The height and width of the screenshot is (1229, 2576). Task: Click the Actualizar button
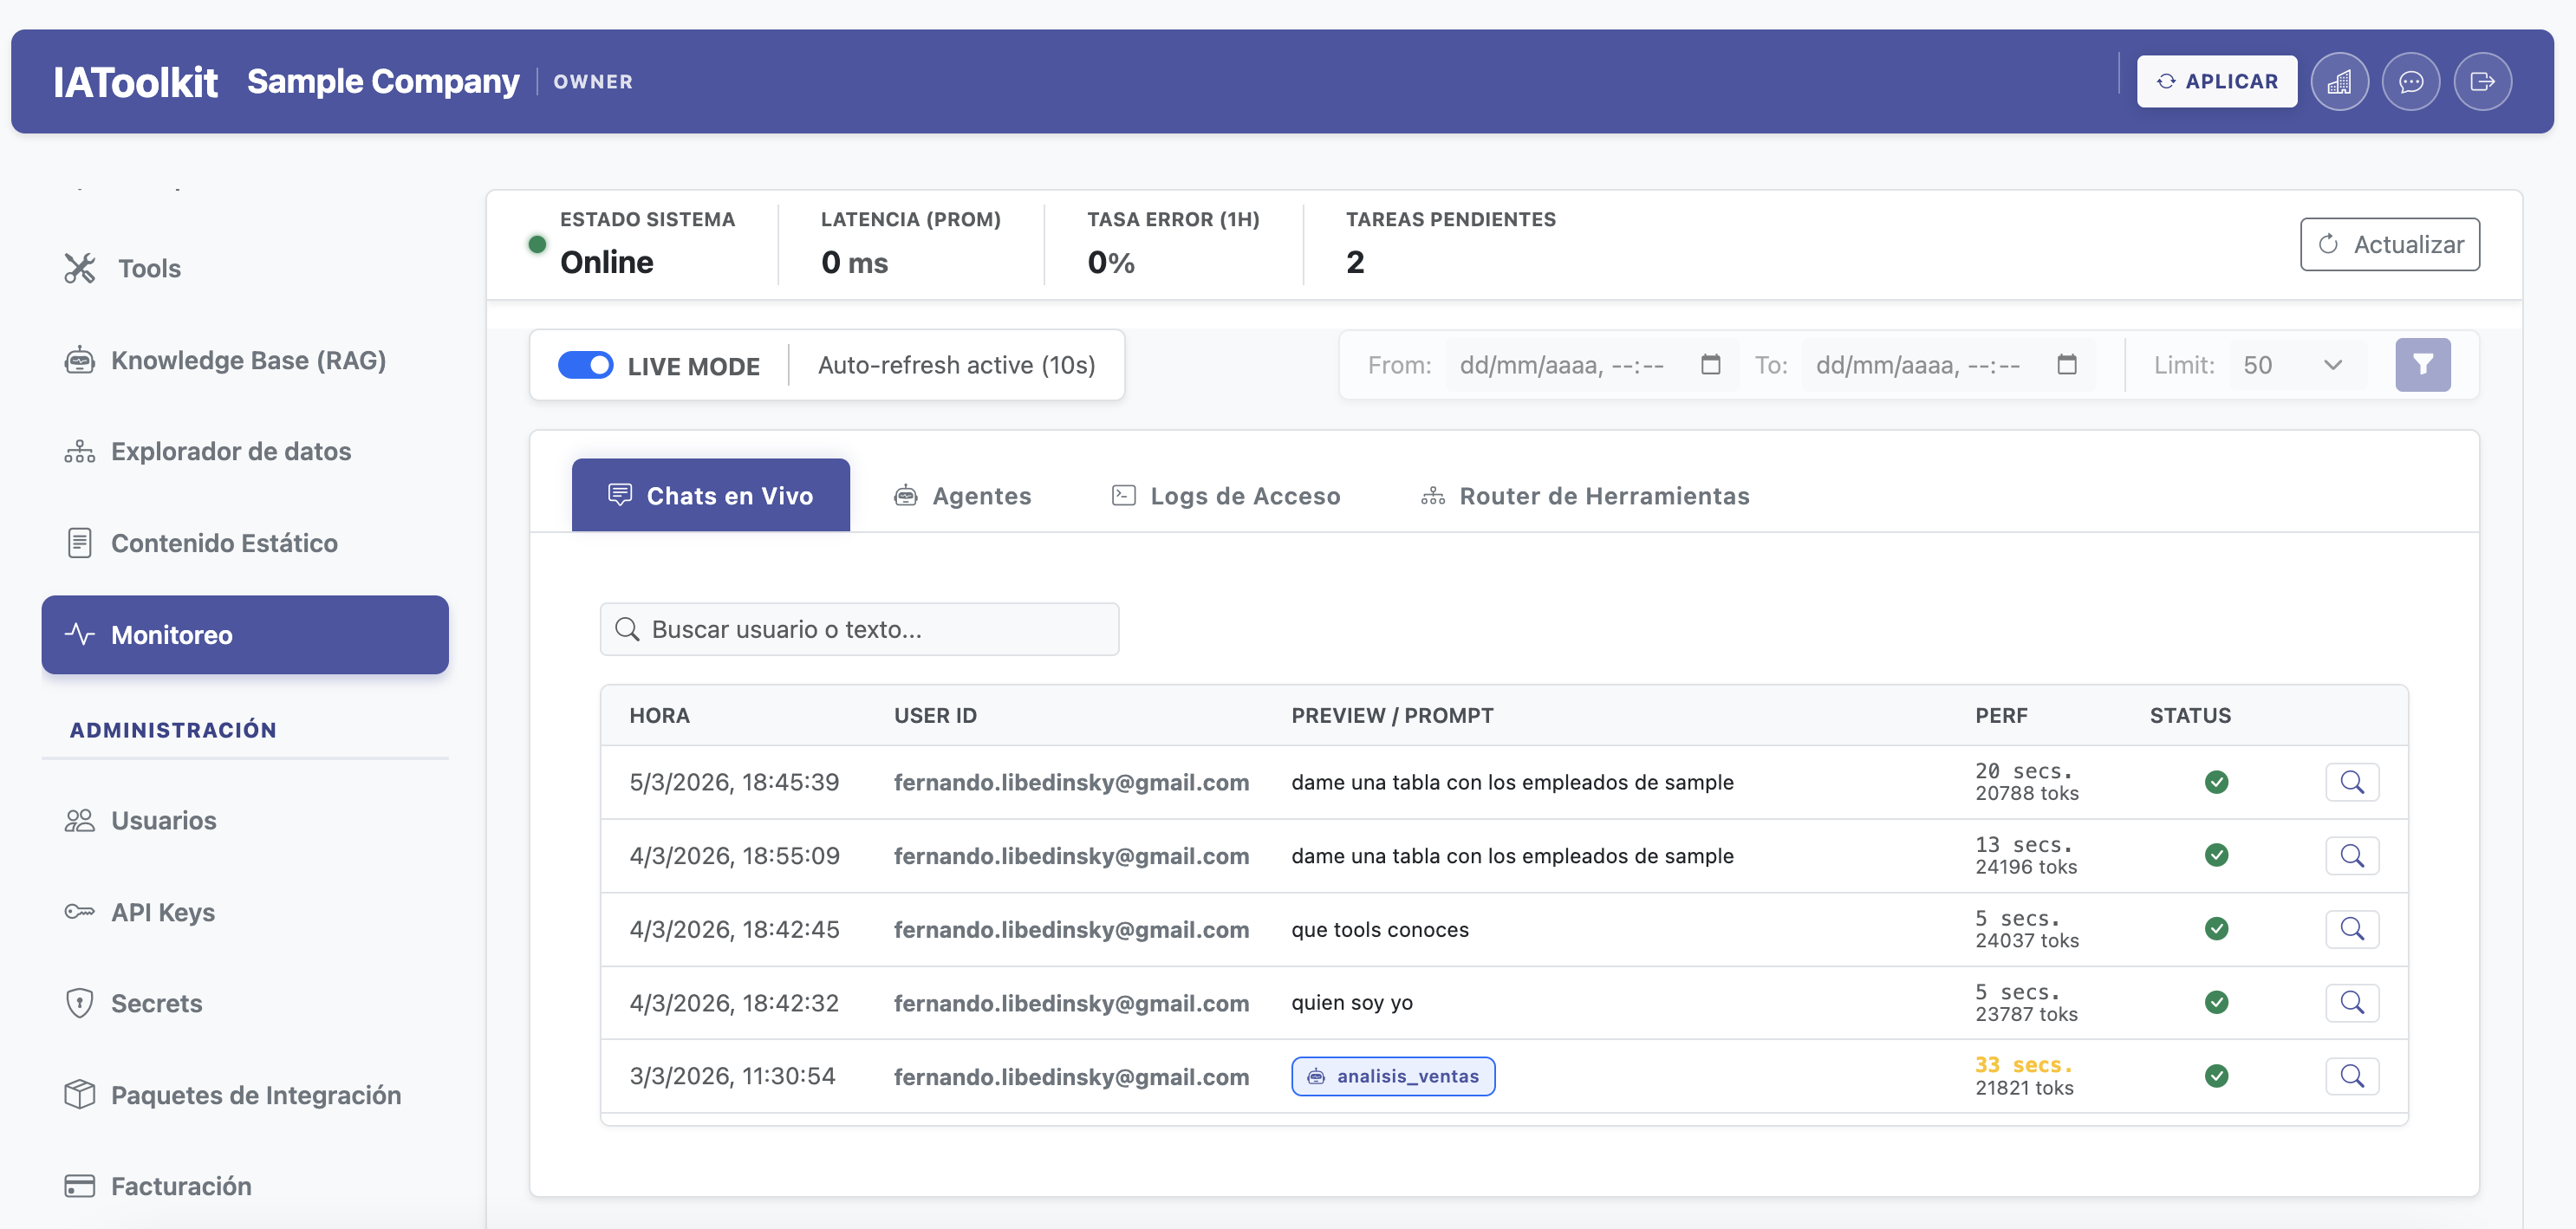tap(2390, 244)
